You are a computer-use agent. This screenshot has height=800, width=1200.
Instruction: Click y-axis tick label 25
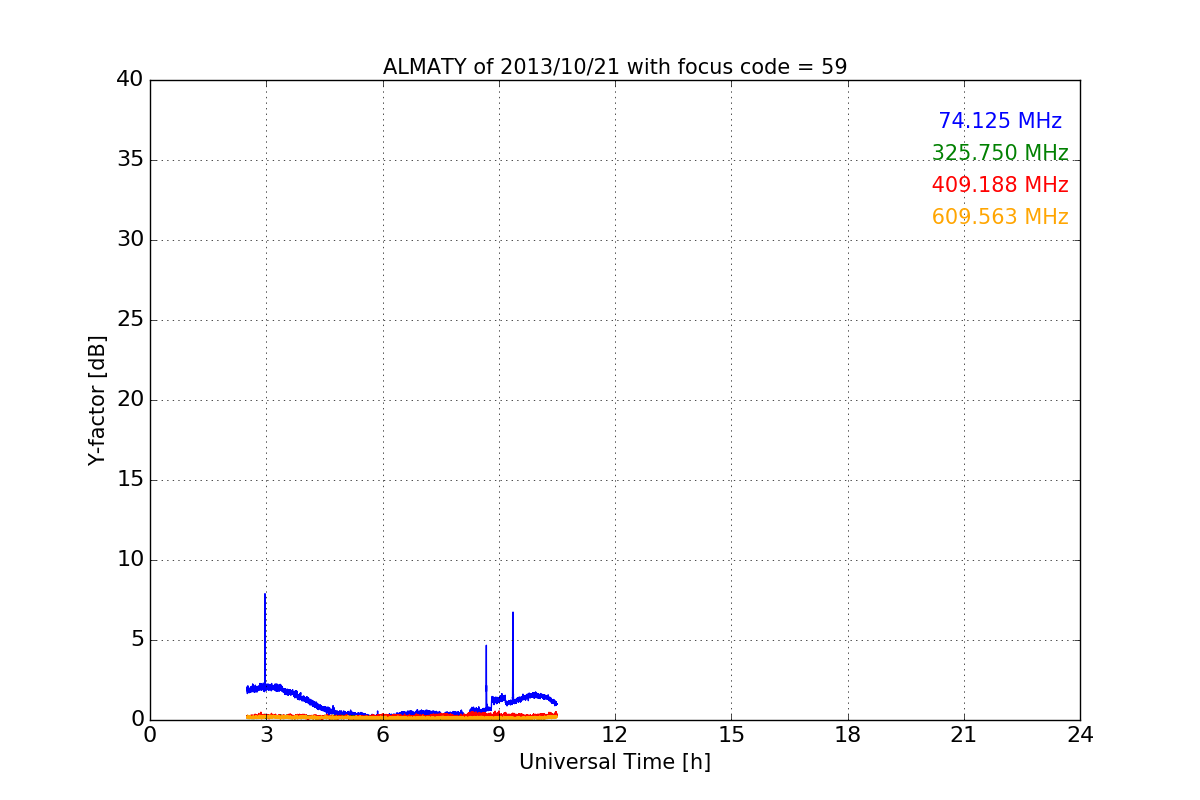pos(130,320)
